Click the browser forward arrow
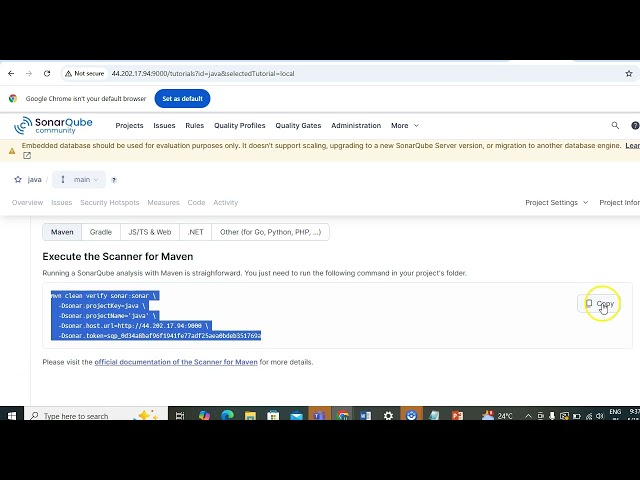This screenshot has width=640, height=480. coord(29,73)
